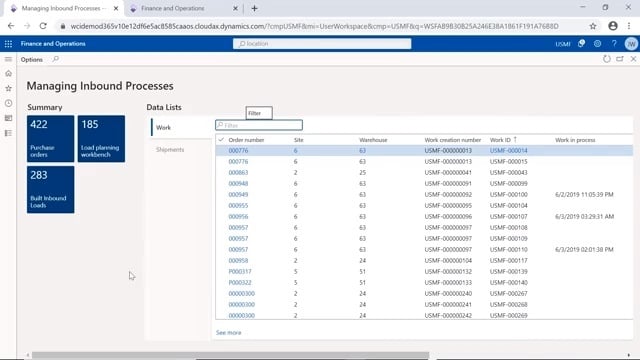Screen dimensions: 640x360
Task: Sort by the Order number column header
Action: (x=246, y=140)
